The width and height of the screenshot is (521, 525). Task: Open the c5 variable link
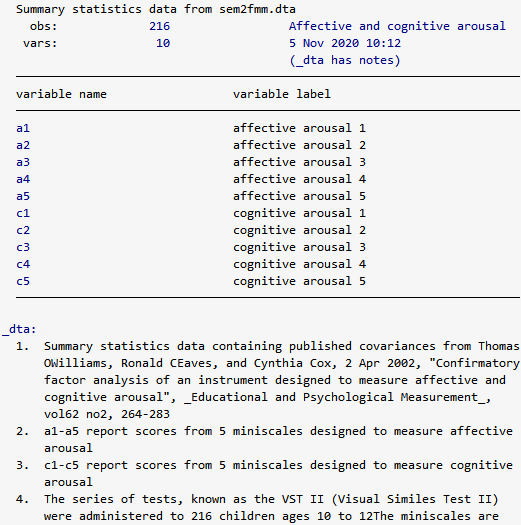(x=23, y=281)
